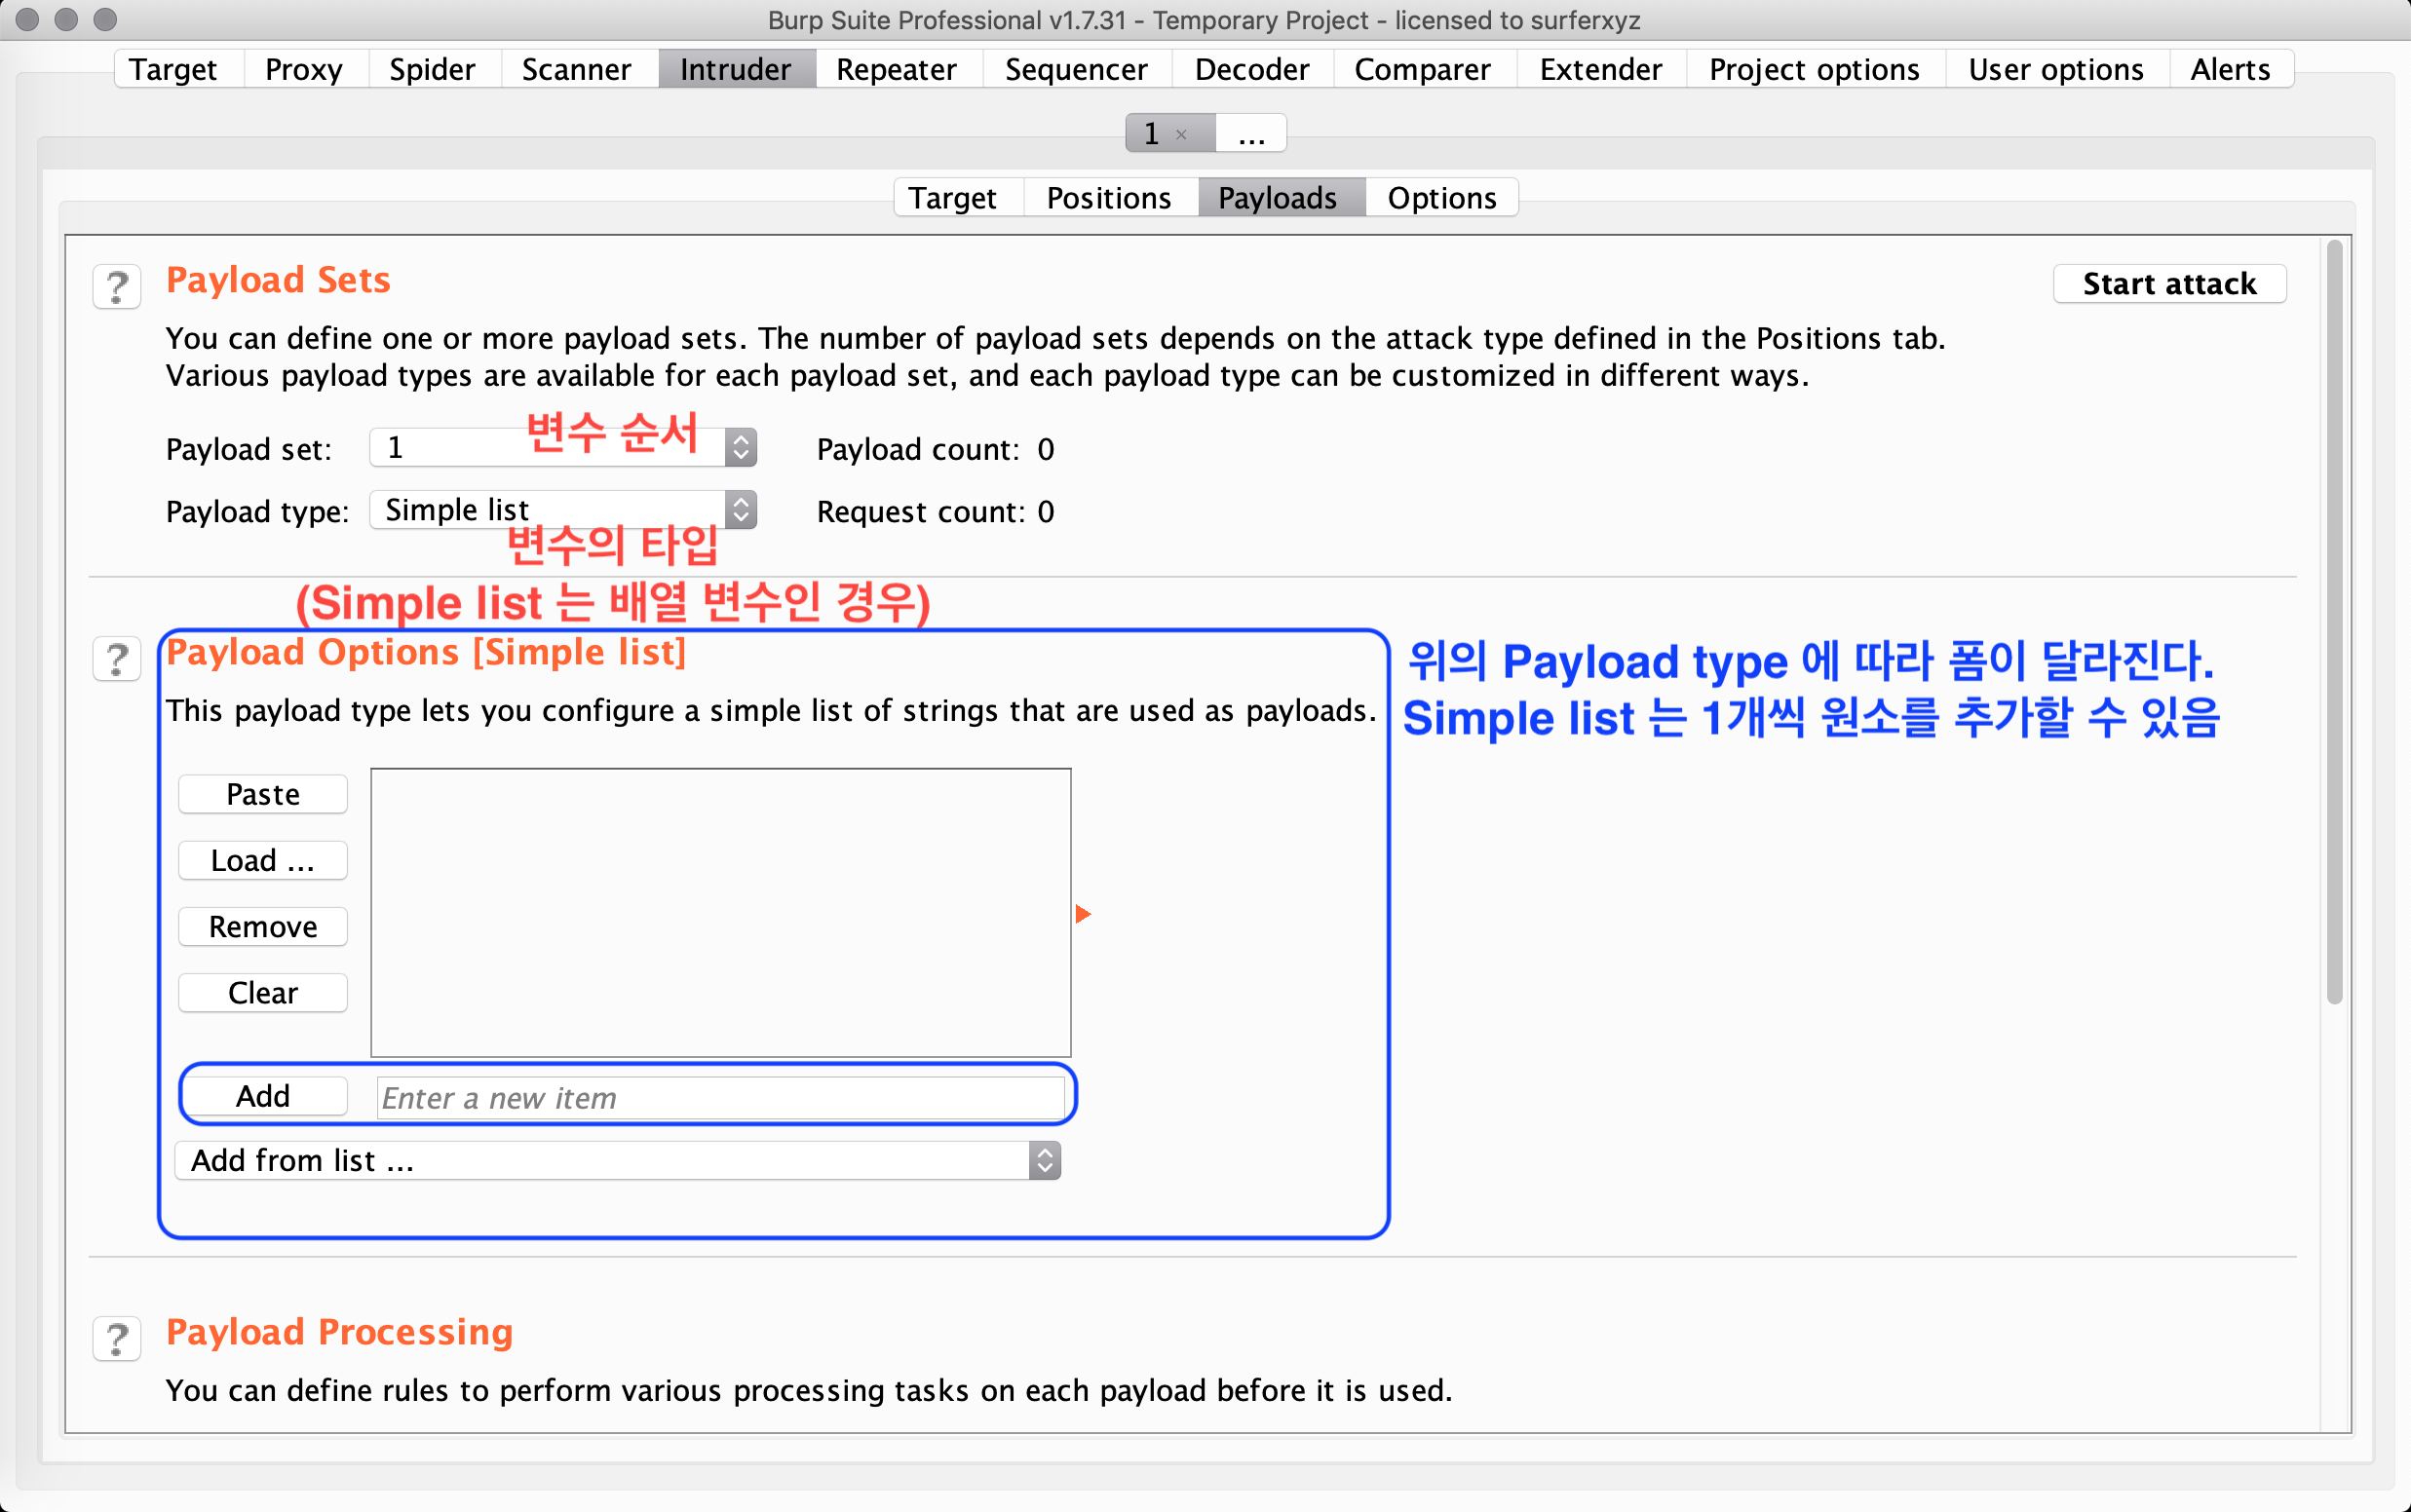The width and height of the screenshot is (2411, 1512).
Task: Click the Payload Sets help icon
Action: pyautogui.click(x=117, y=287)
